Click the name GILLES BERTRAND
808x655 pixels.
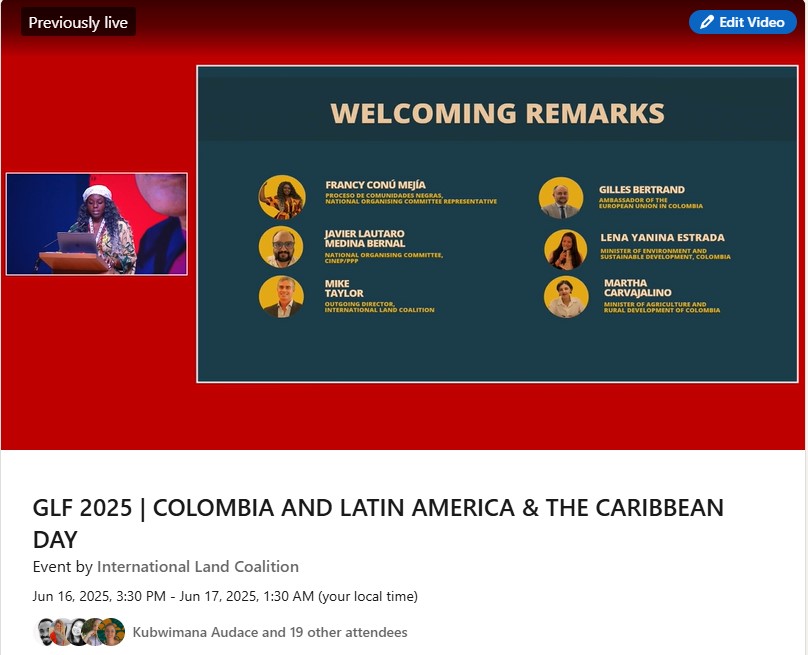(642, 190)
